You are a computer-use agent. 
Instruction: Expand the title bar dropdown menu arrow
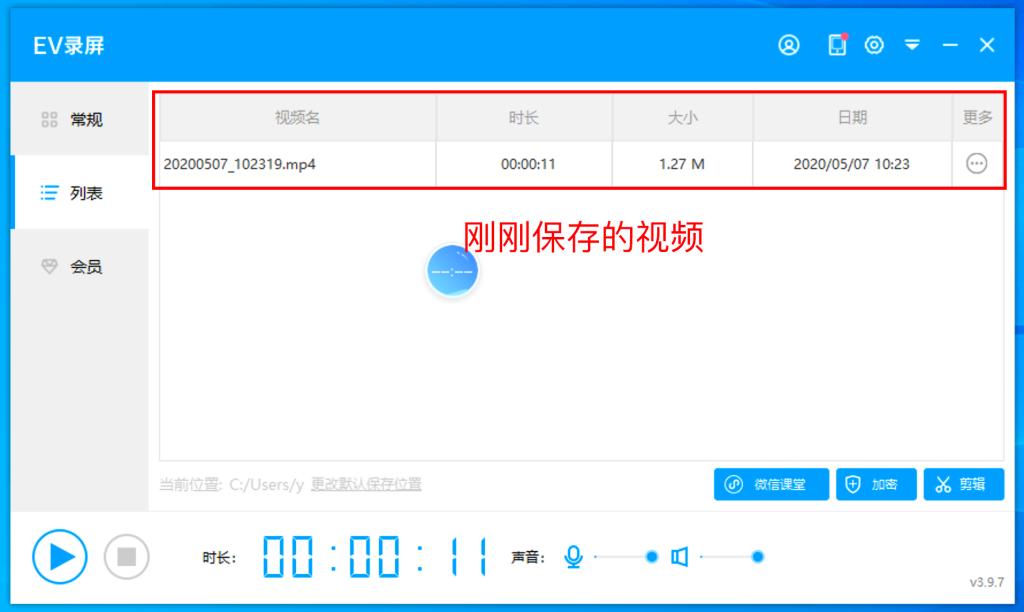(912, 45)
